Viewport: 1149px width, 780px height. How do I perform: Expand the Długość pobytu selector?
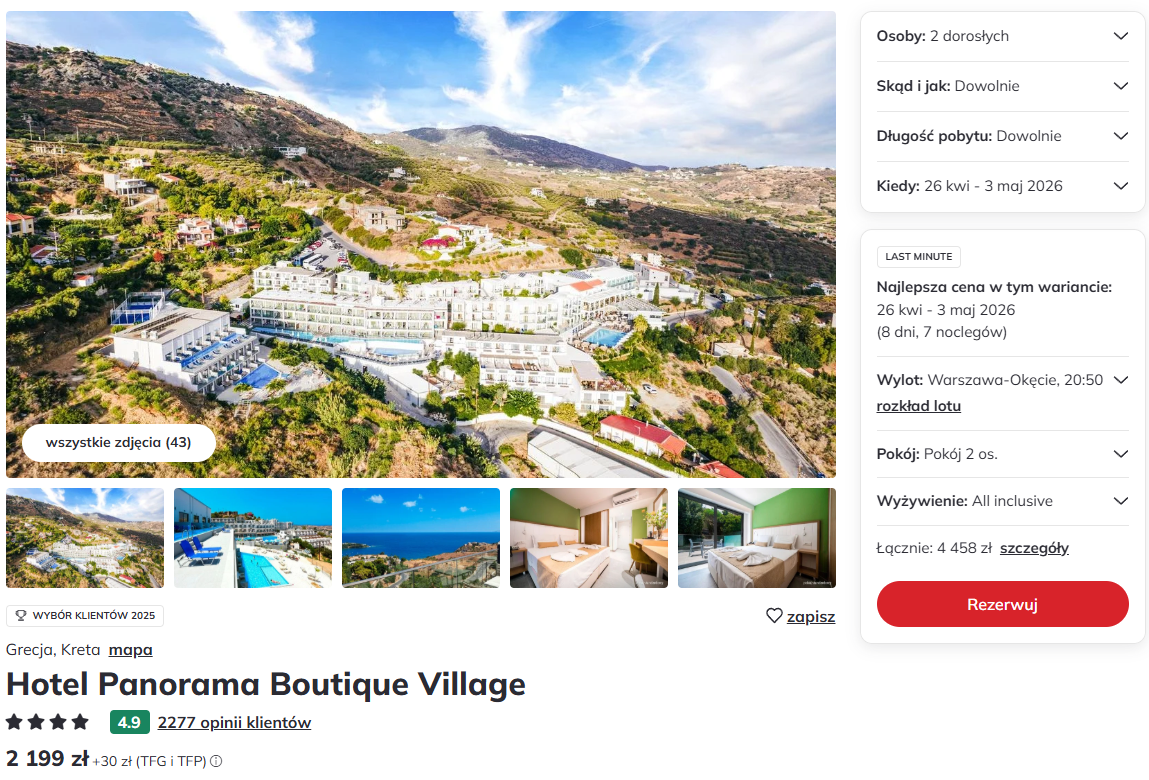[x=1120, y=136]
